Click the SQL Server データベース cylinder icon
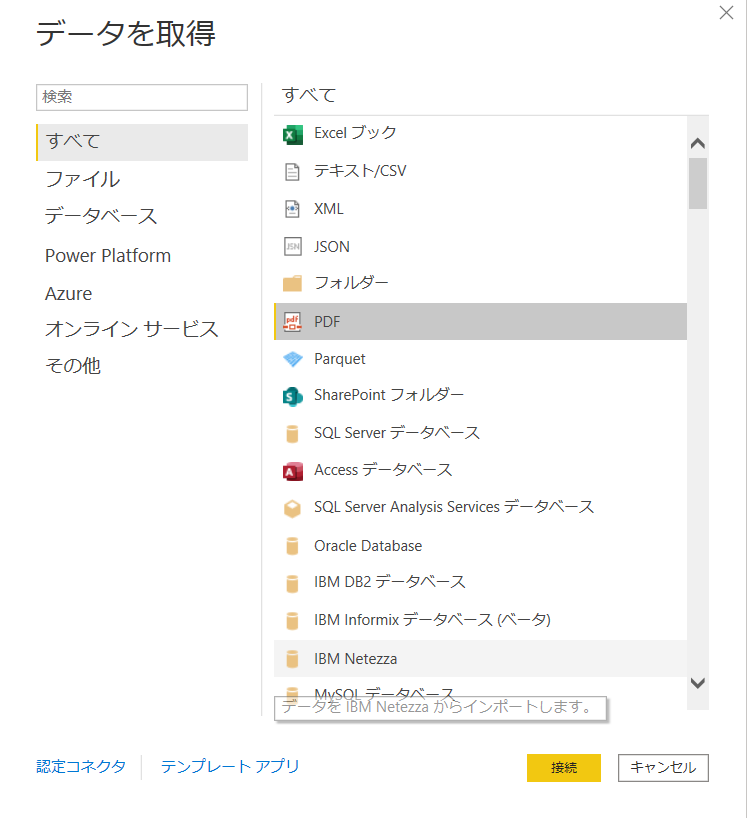The width and height of the screenshot is (747, 818). pos(293,434)
